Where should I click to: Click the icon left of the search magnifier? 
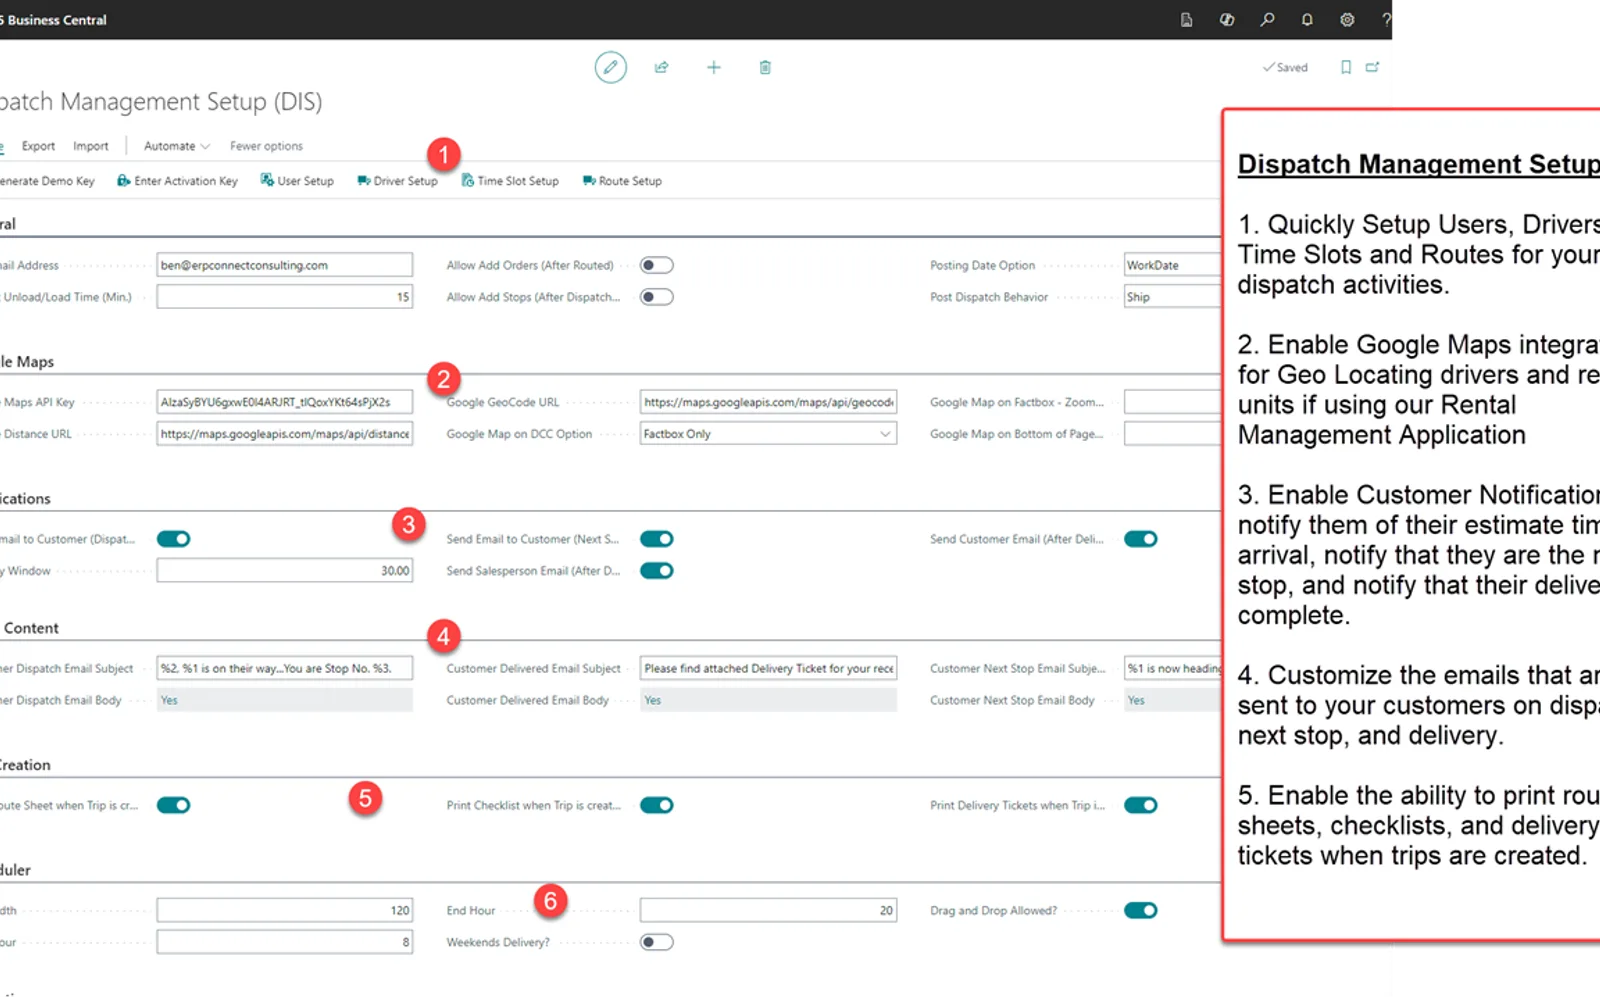coord(1227,19)
